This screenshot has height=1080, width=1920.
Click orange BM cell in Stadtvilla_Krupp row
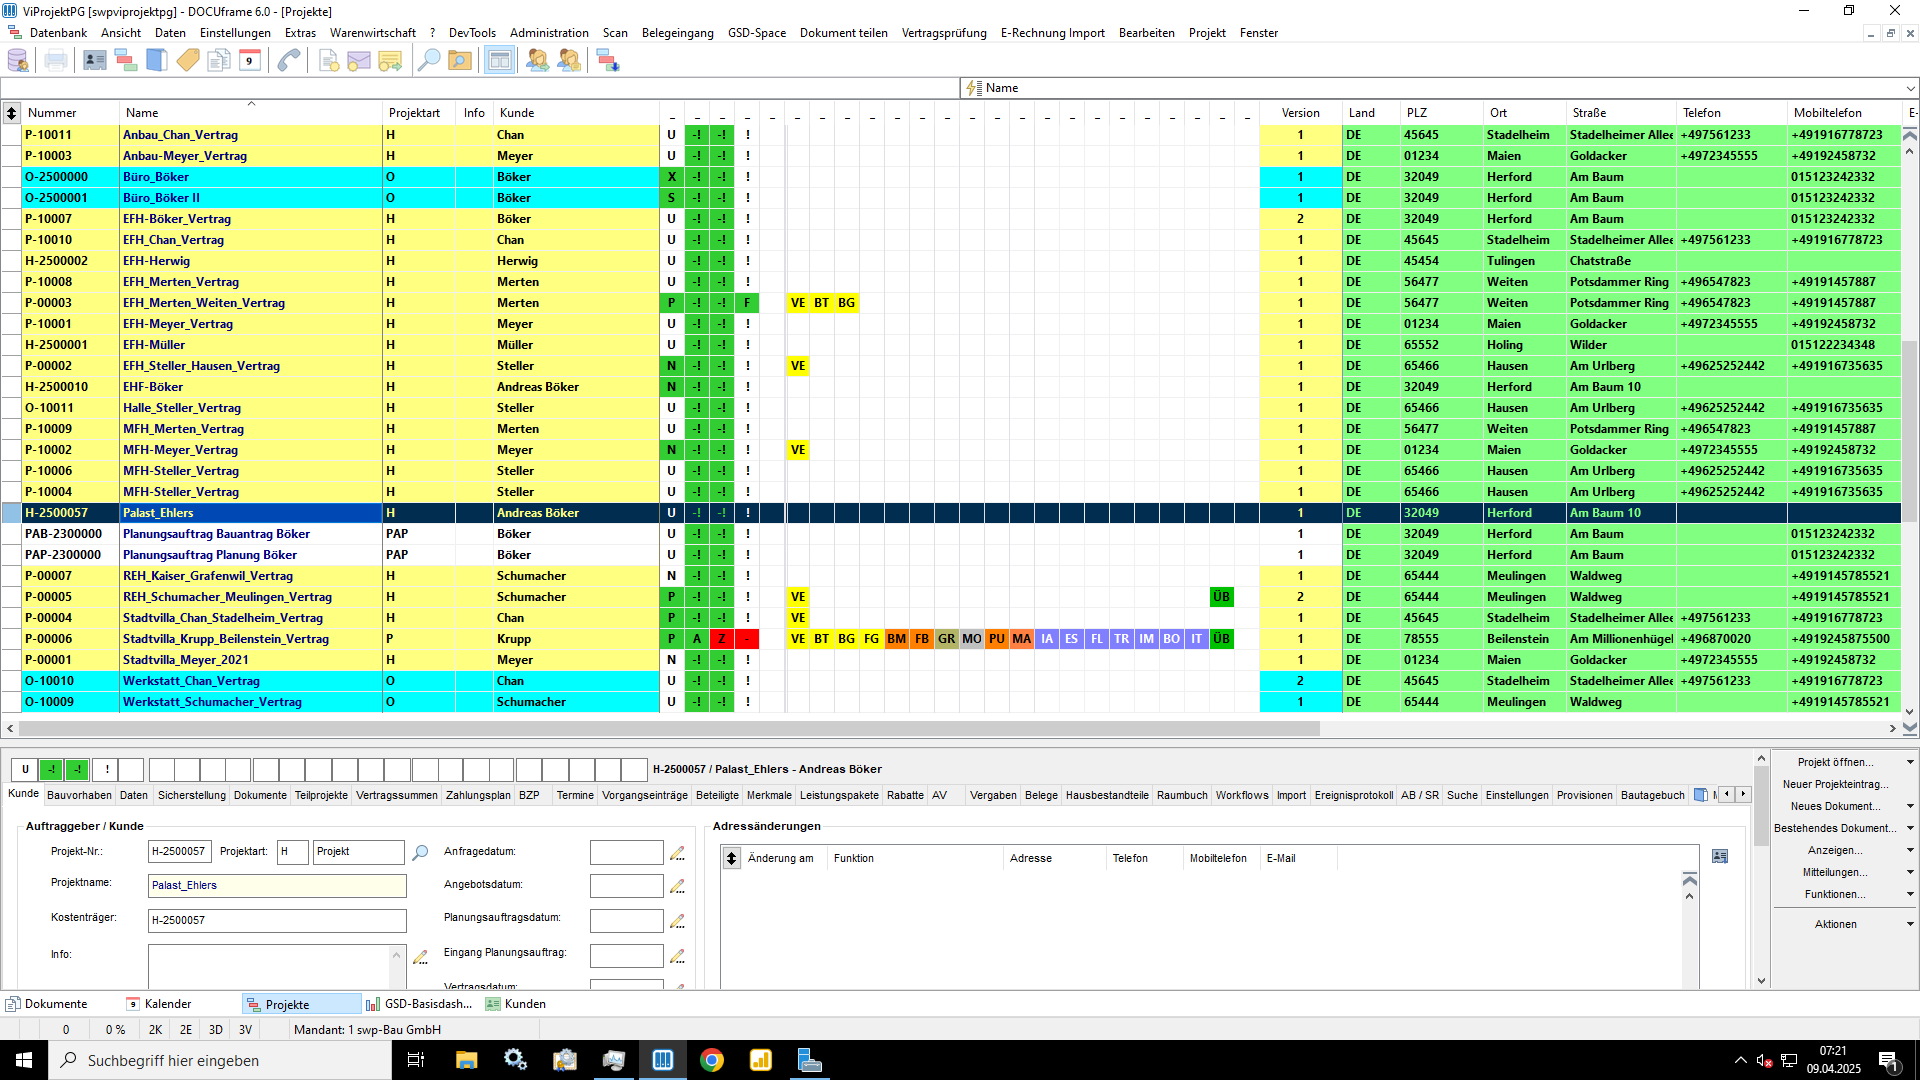(897, 639)
